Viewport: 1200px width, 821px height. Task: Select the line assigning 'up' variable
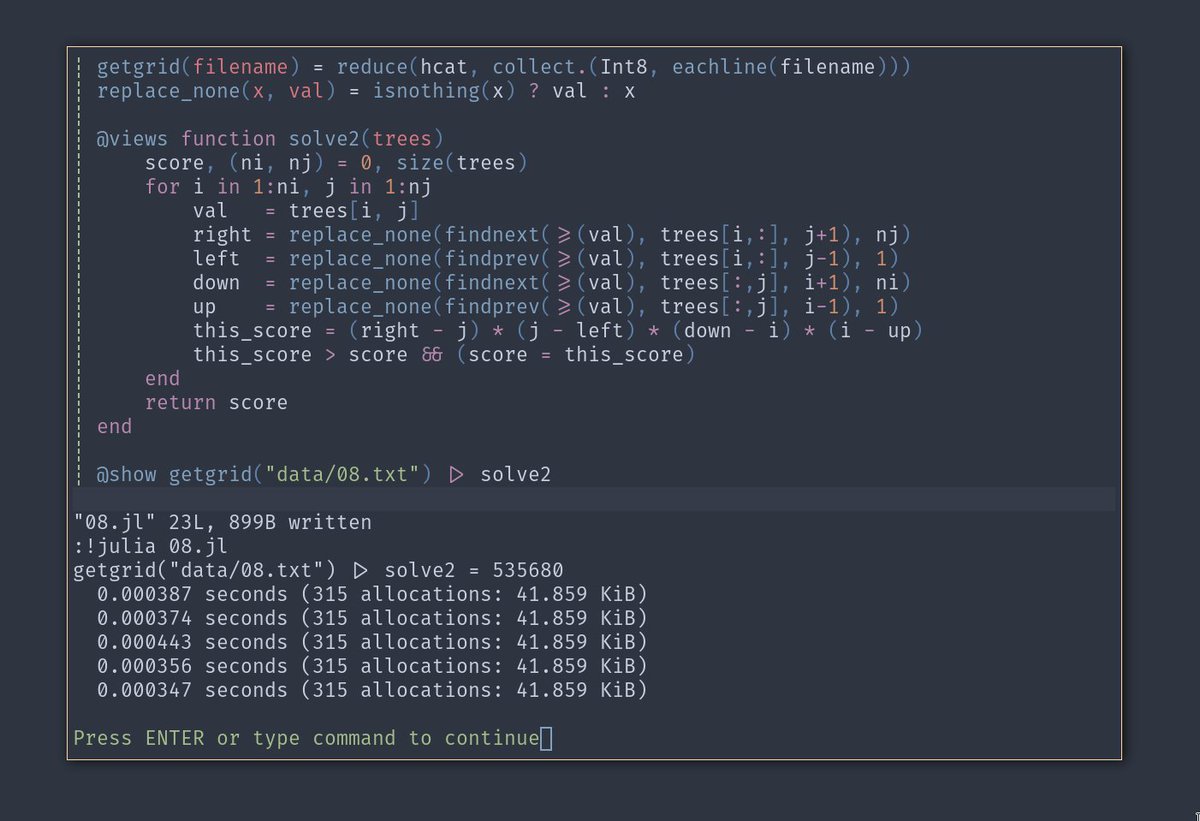click(546, 307)
